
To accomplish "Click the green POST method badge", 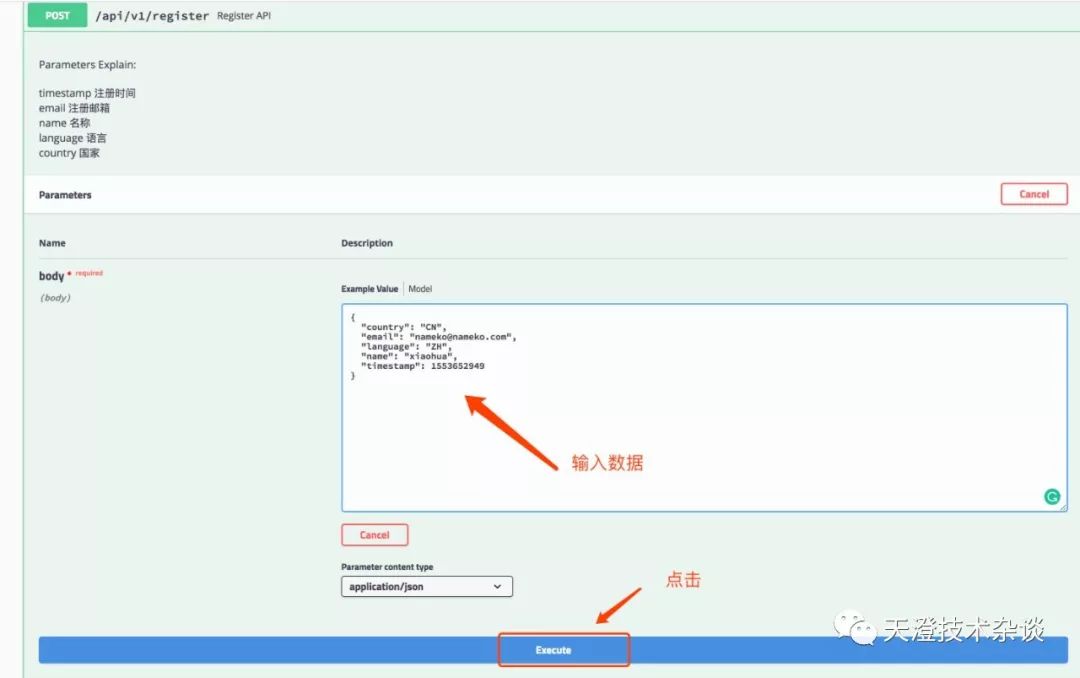I will pyautogui.click(x=57, y=15).
